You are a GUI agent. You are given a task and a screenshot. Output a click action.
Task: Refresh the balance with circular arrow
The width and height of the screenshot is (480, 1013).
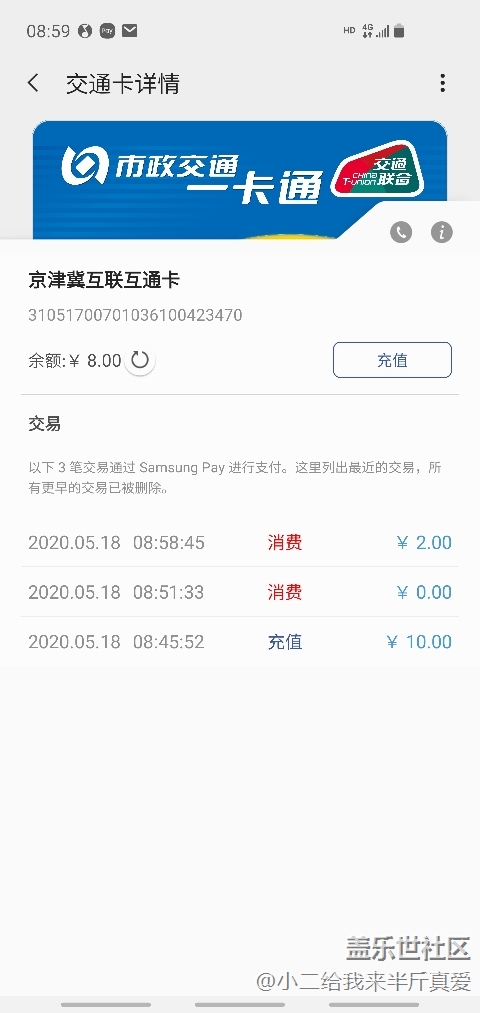tap(140, 360)
